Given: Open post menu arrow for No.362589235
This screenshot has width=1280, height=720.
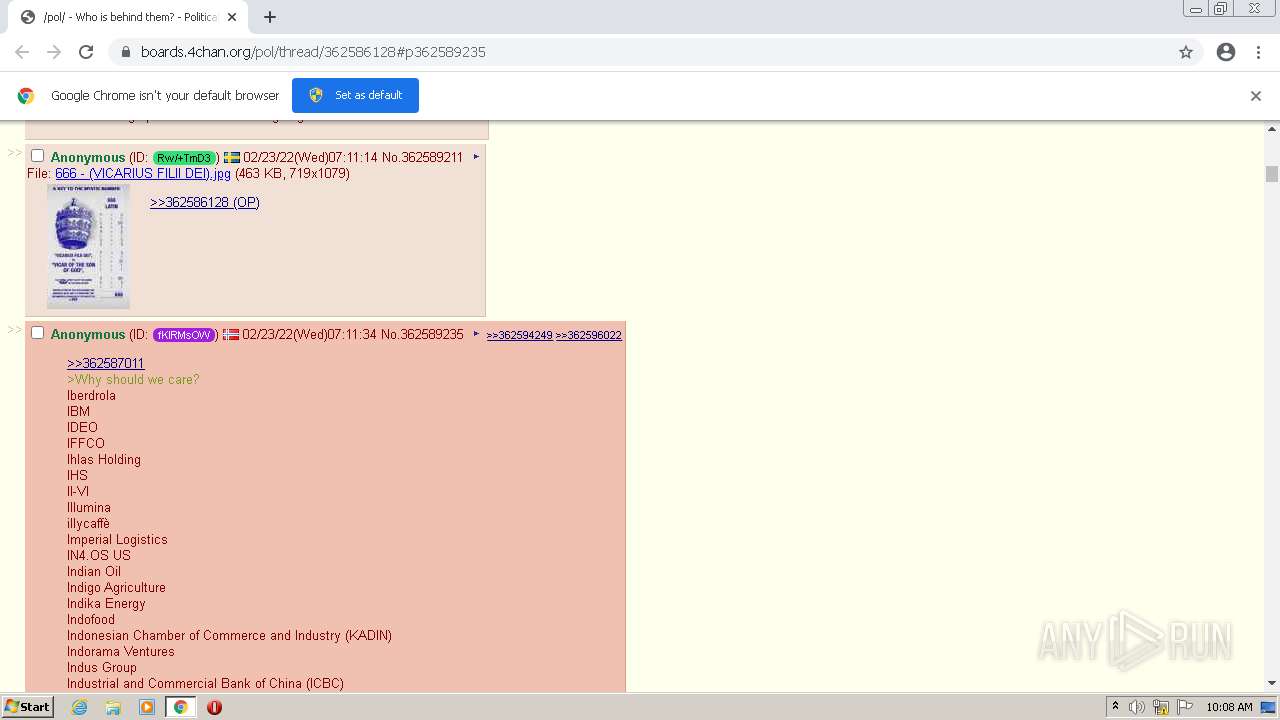Looking at the screenshot, I should [476, 334].
